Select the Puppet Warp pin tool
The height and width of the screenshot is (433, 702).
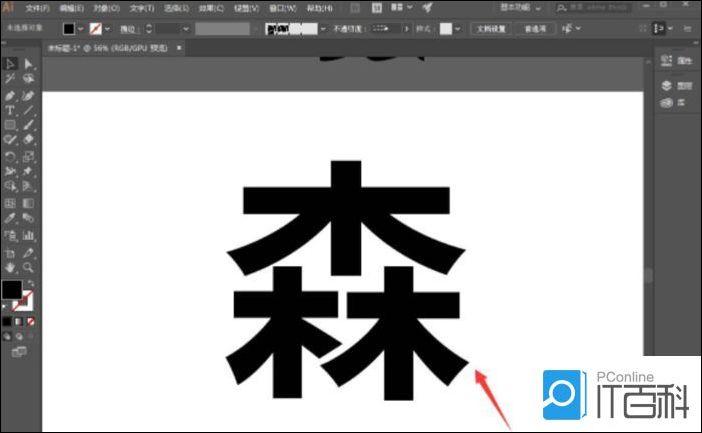pos(28,171)
